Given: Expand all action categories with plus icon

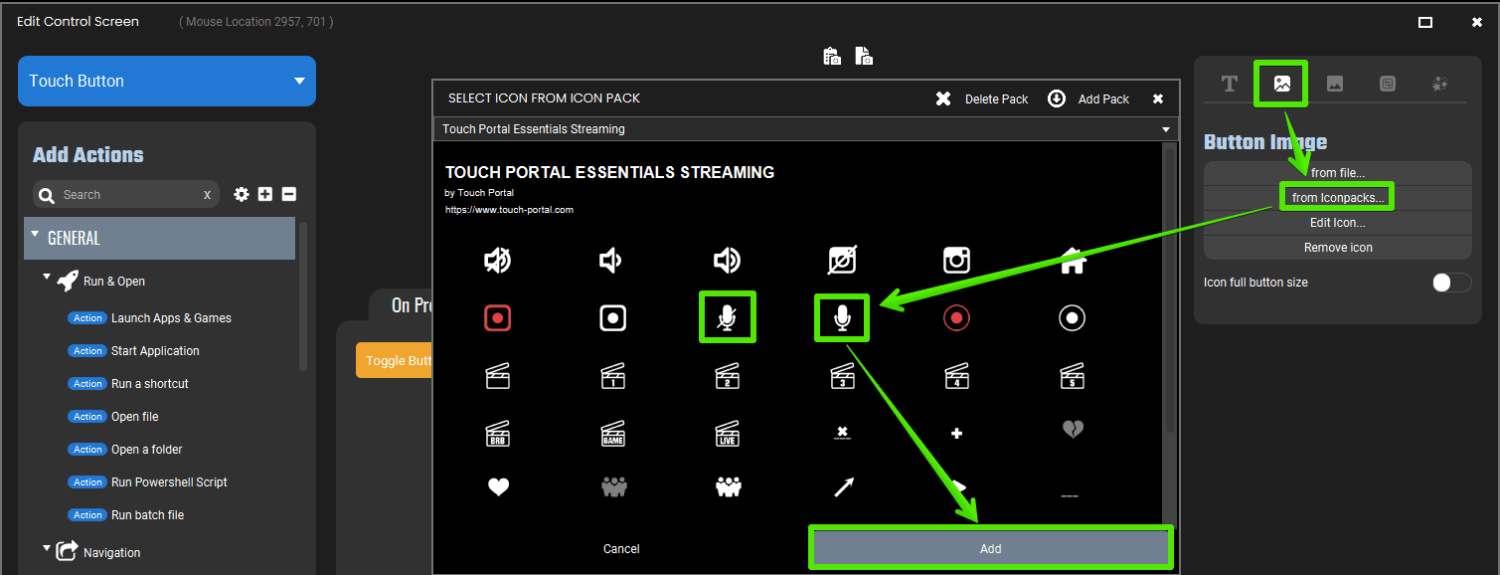Looking at the screenshot, I should coord(265,194).
